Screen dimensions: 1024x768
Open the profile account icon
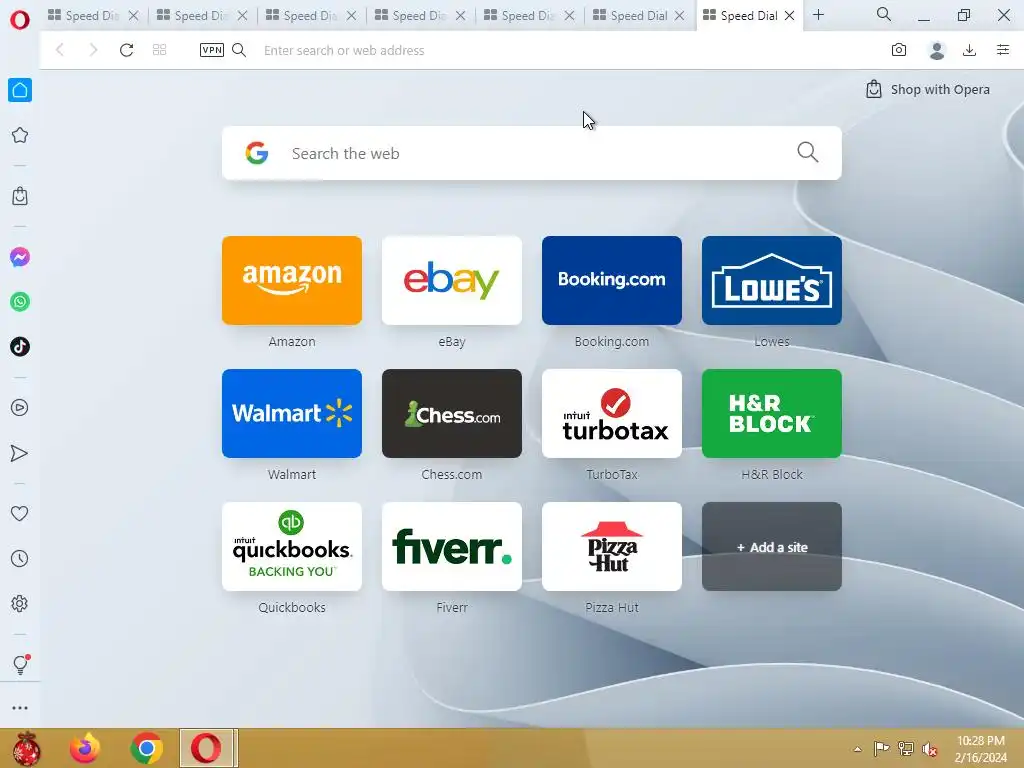(x=936, y=50)
